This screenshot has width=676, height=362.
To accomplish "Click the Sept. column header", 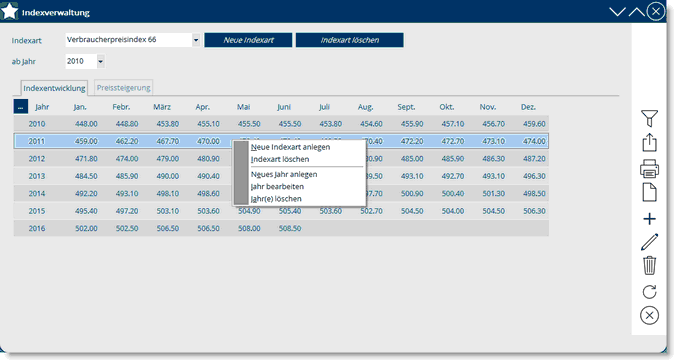I will (407, 107).
